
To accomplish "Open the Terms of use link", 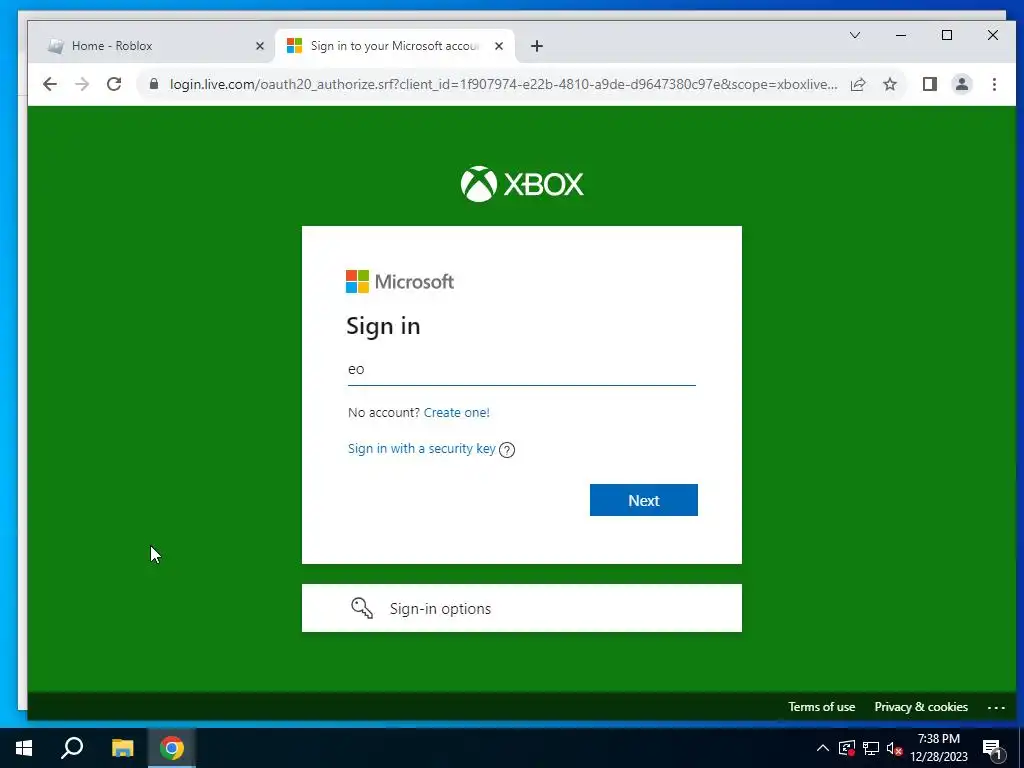I will tap(822, 707).
